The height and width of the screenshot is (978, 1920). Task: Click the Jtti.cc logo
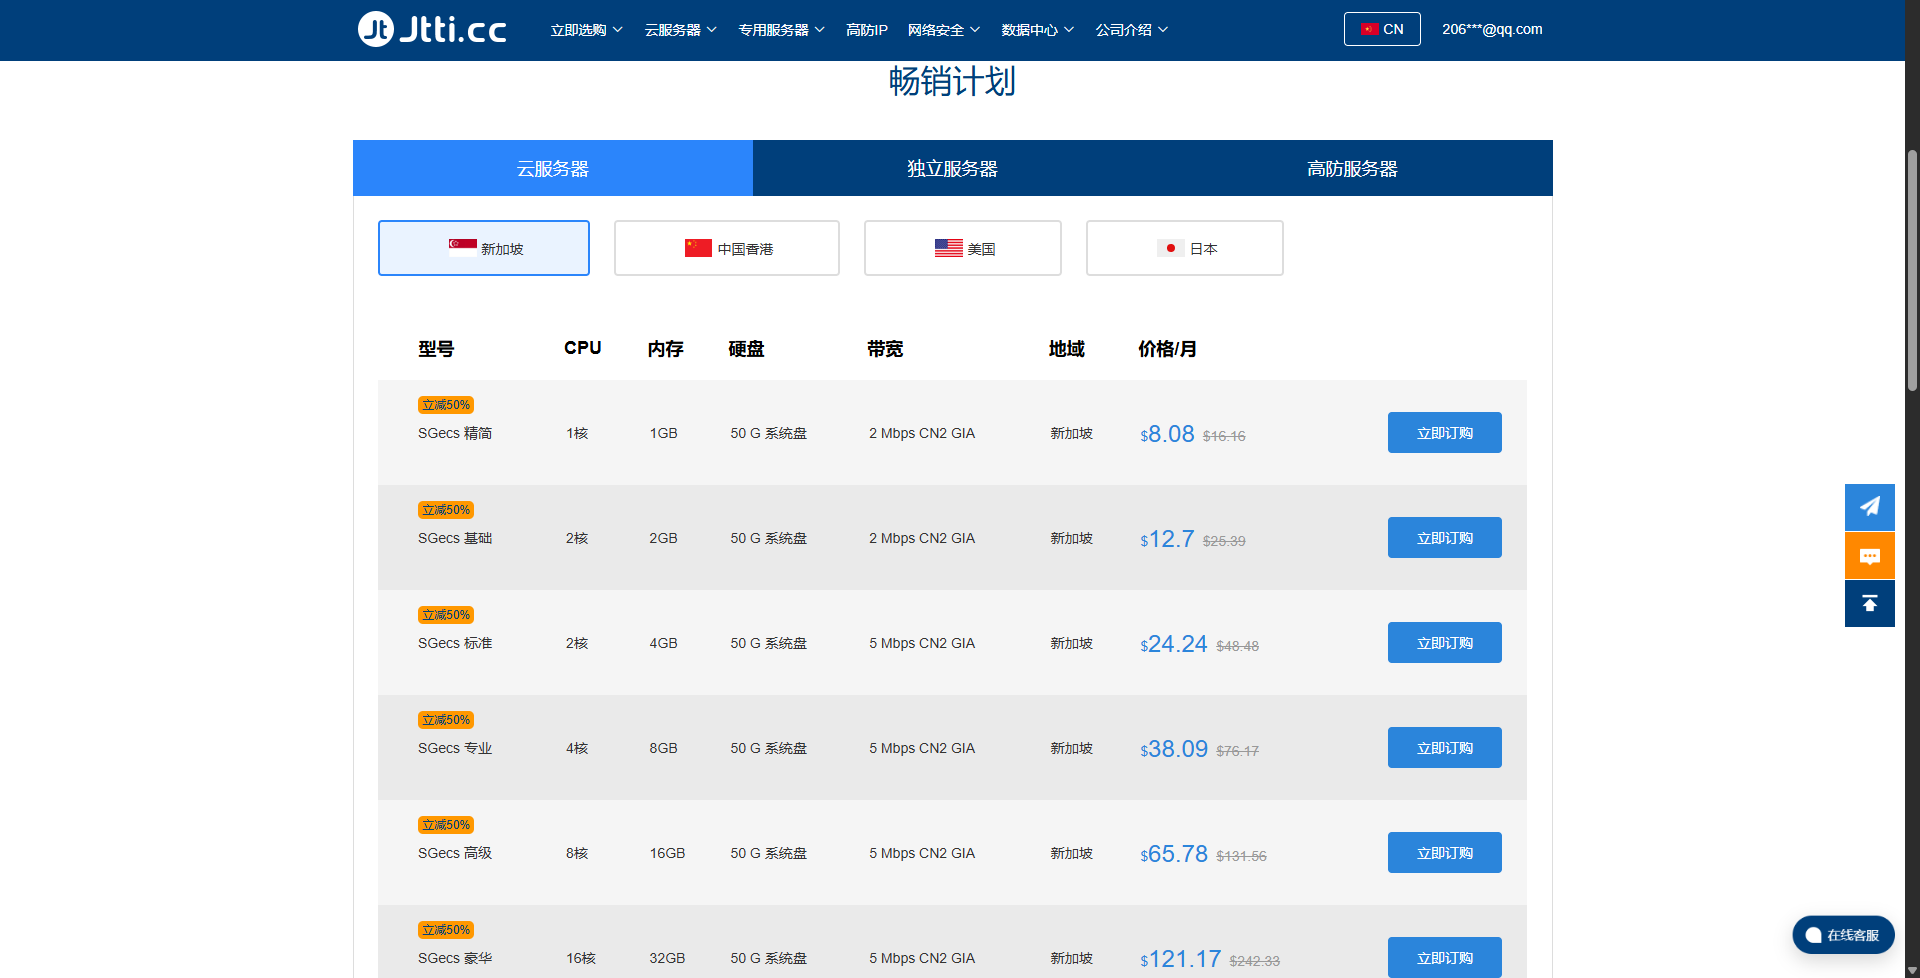[x=432, y=29]
